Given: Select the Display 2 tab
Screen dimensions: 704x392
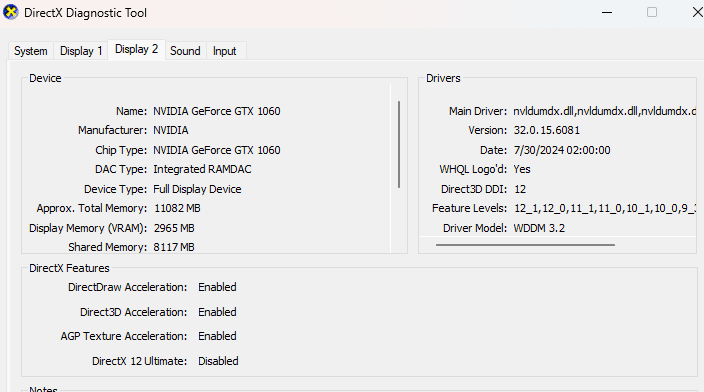Looking at the screenshot, I should pyautogui.click(x=136, y=49).
